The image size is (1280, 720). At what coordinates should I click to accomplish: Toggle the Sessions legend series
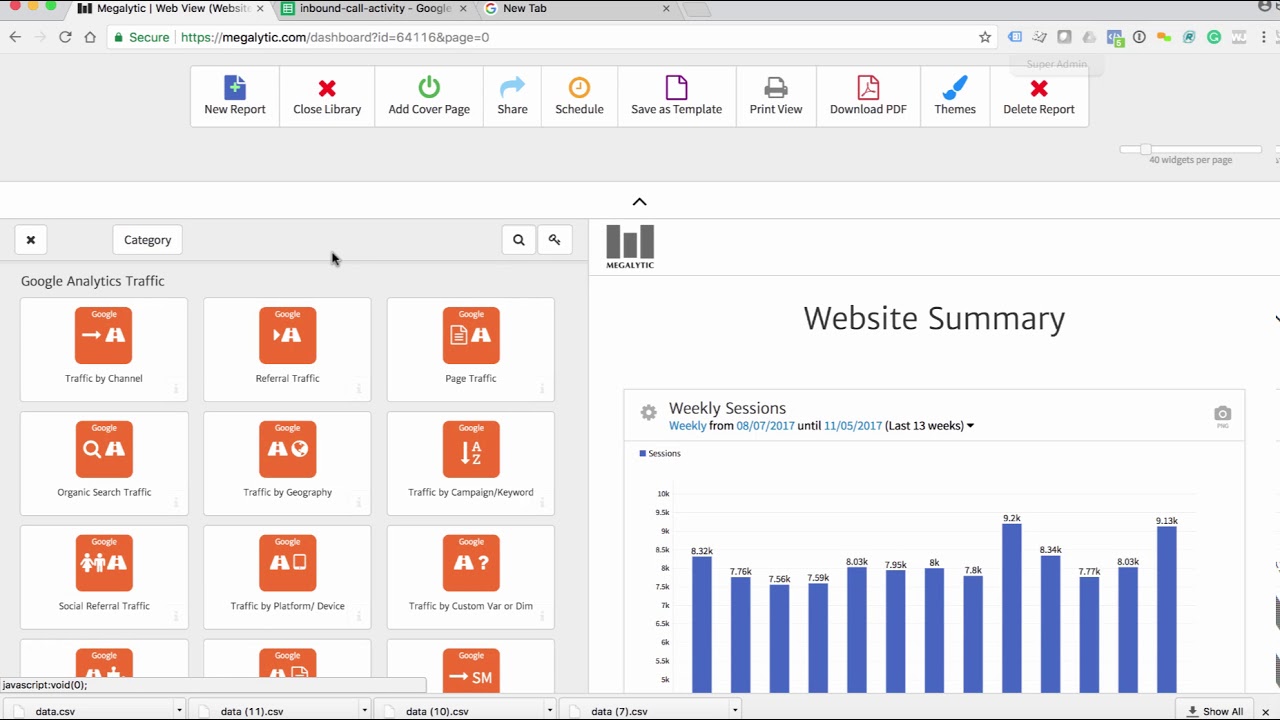pyautogui.click(x=660, y=454)
